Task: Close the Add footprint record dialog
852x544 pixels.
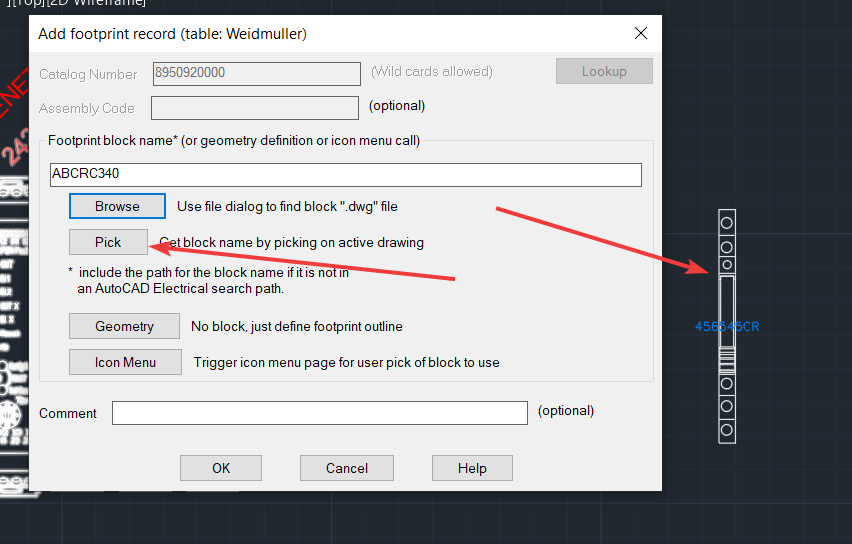Action: tap(641, 33)
